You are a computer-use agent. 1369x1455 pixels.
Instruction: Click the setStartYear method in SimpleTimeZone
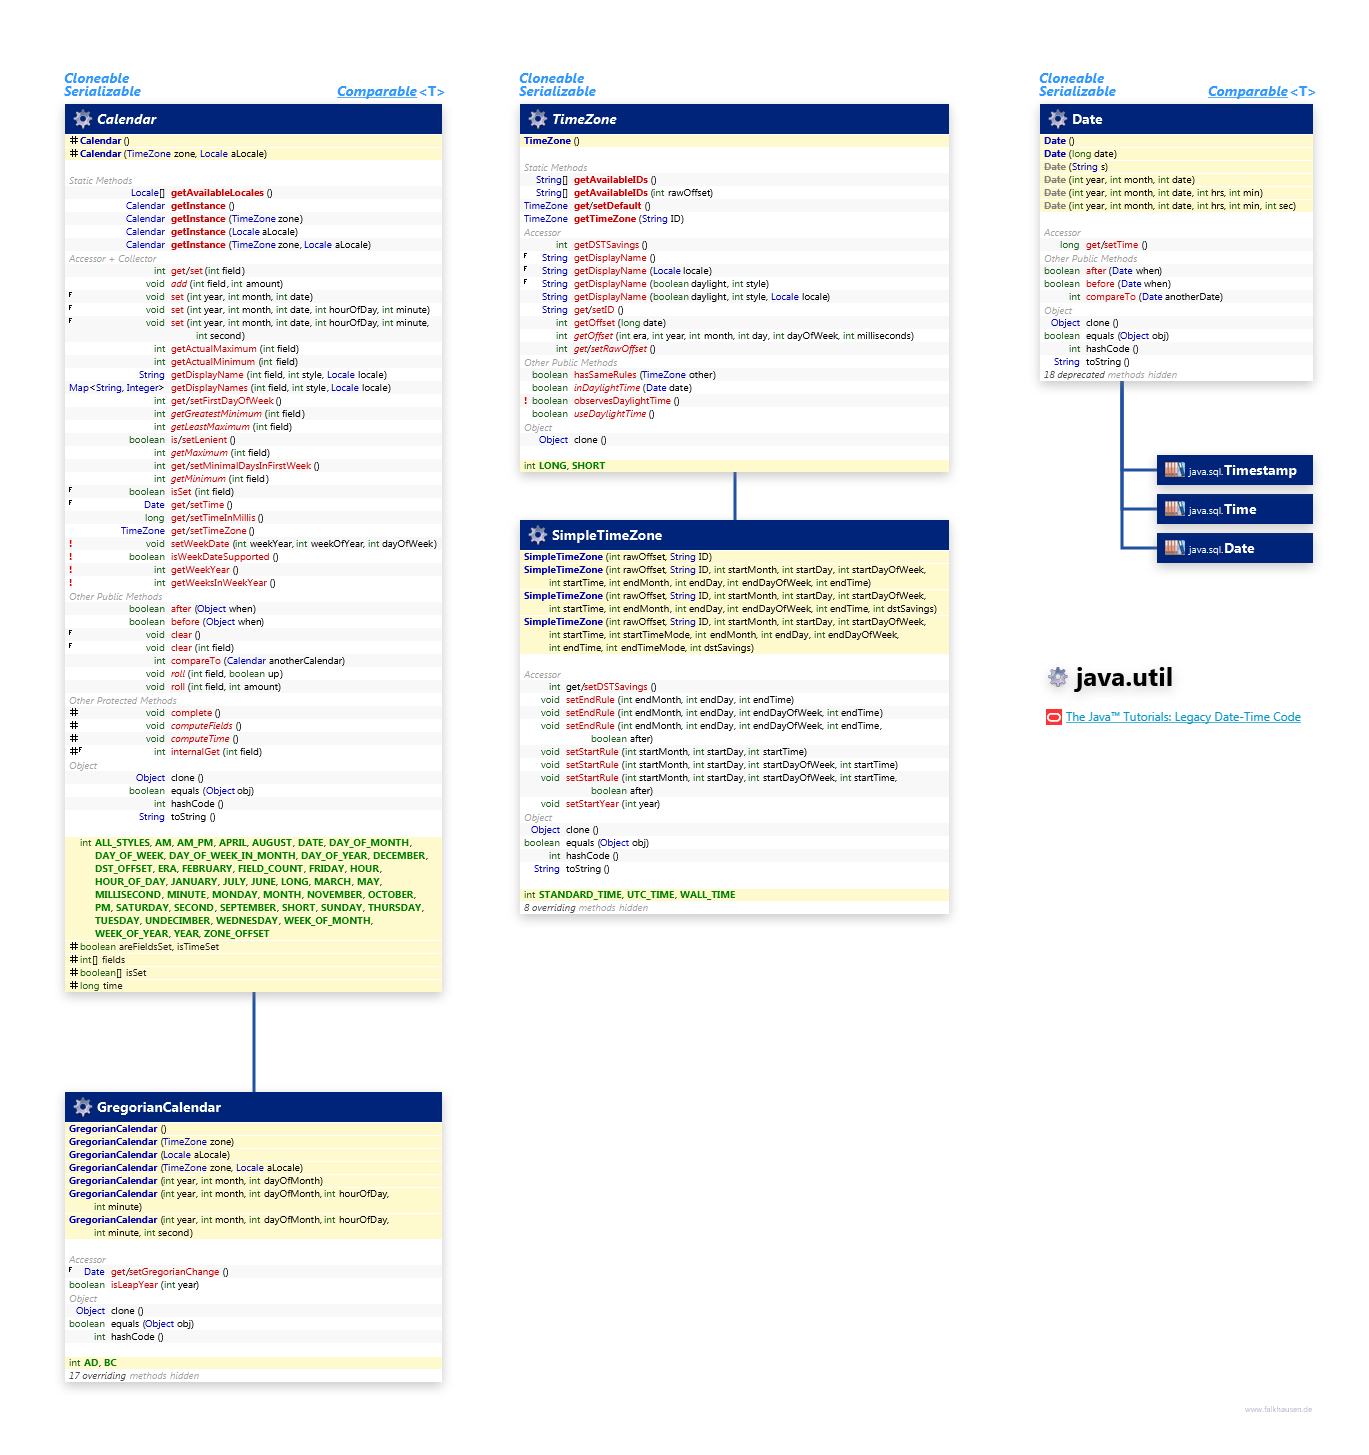(x=591, y=804)
